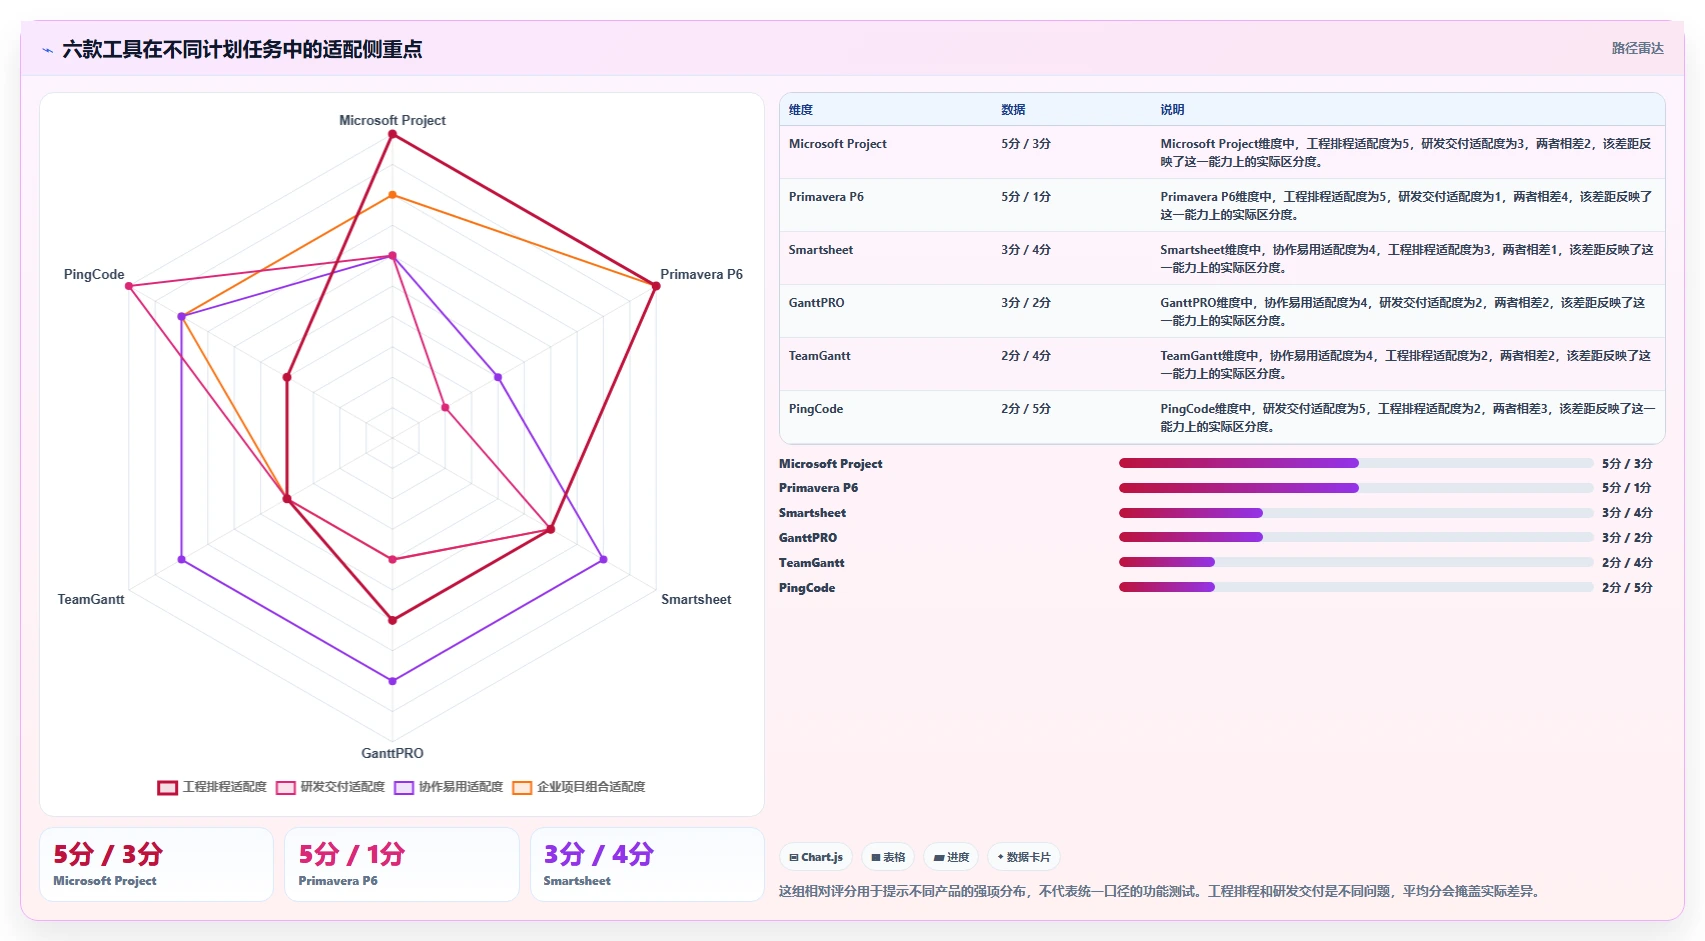Click the 数据 column header
This screenshot has height=941, width=1705.
pos(1013,110)
